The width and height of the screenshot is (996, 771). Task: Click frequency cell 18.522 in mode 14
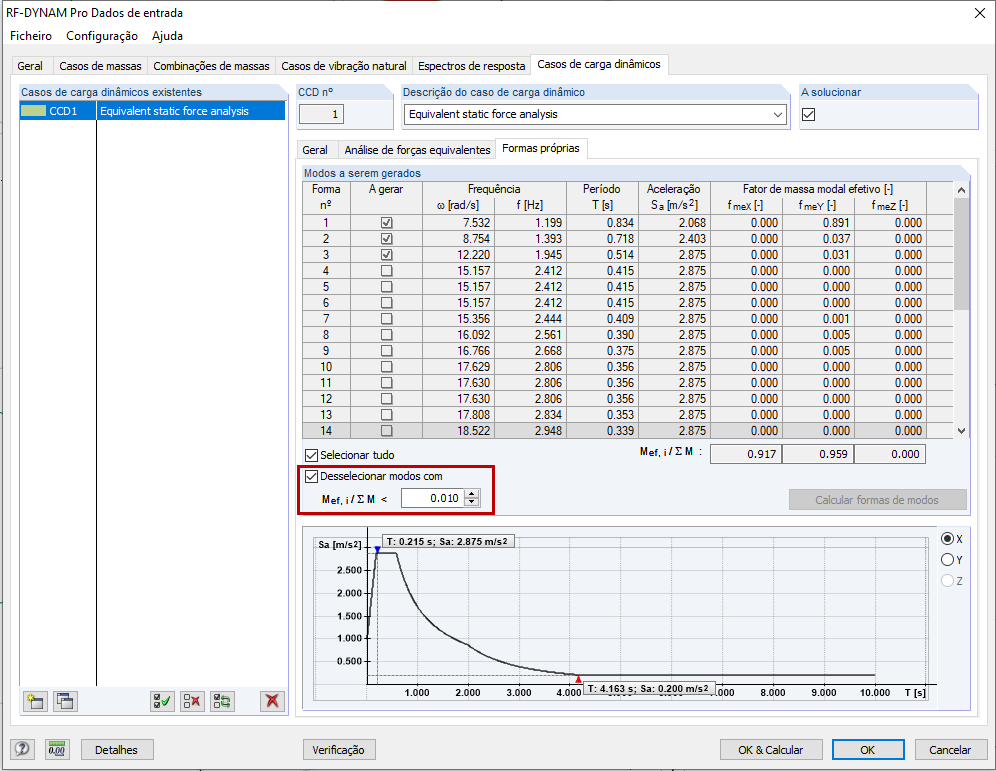[458, 431]
